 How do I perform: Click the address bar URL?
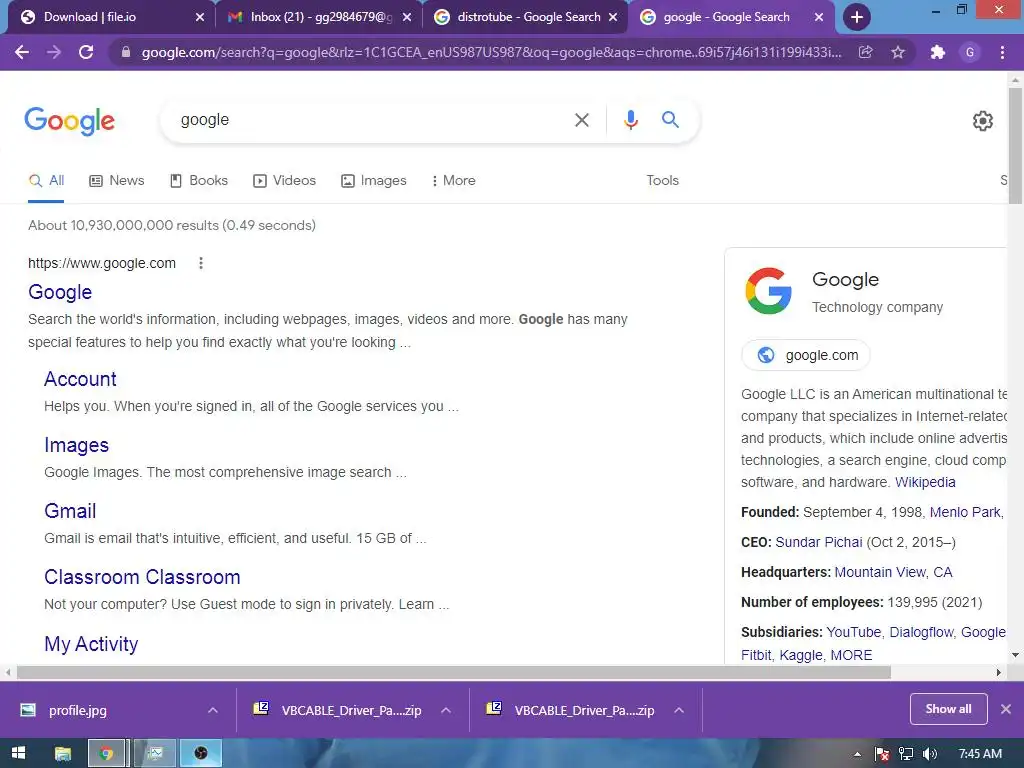coord(491,52)
